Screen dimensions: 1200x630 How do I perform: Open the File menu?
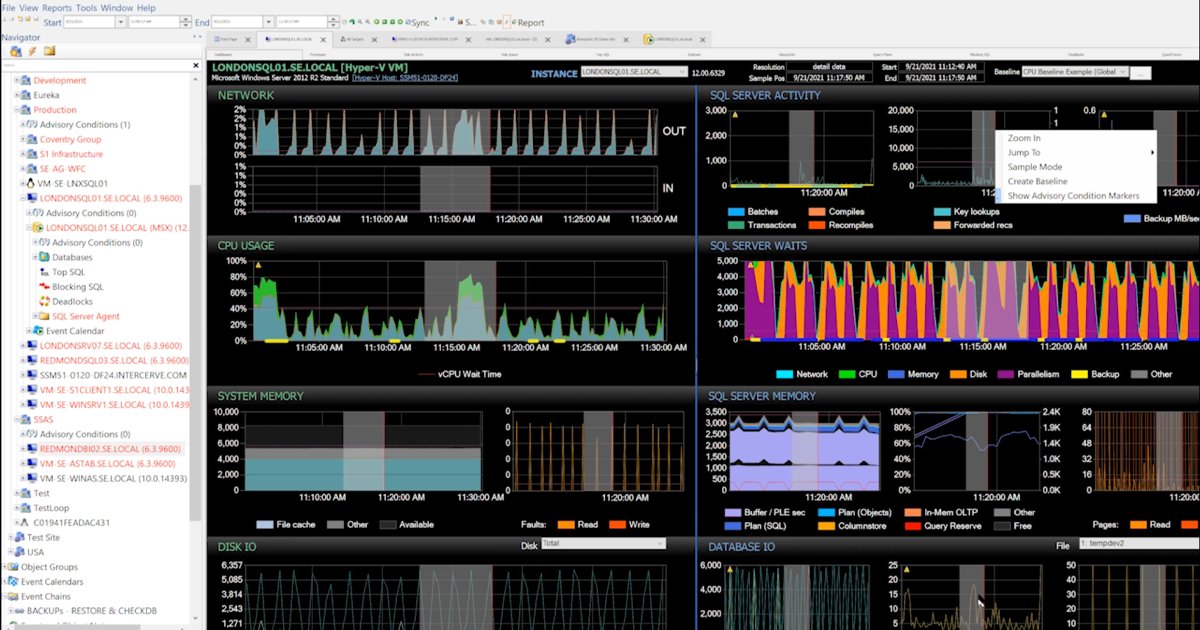[x=8, y=8]
